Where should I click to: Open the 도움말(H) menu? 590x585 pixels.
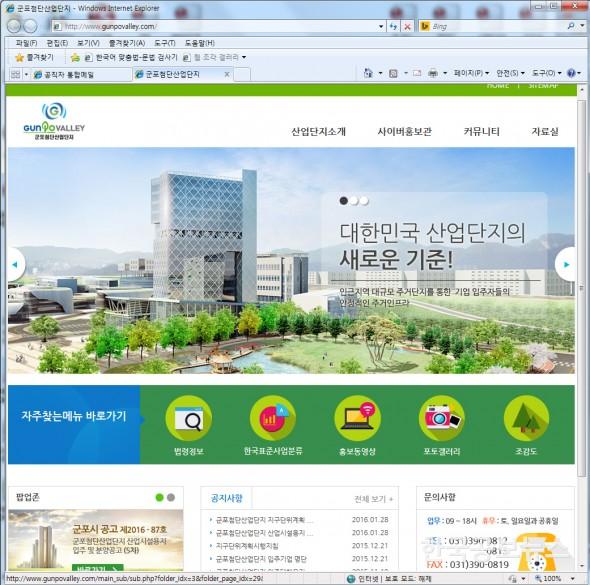tap(199, 43)
